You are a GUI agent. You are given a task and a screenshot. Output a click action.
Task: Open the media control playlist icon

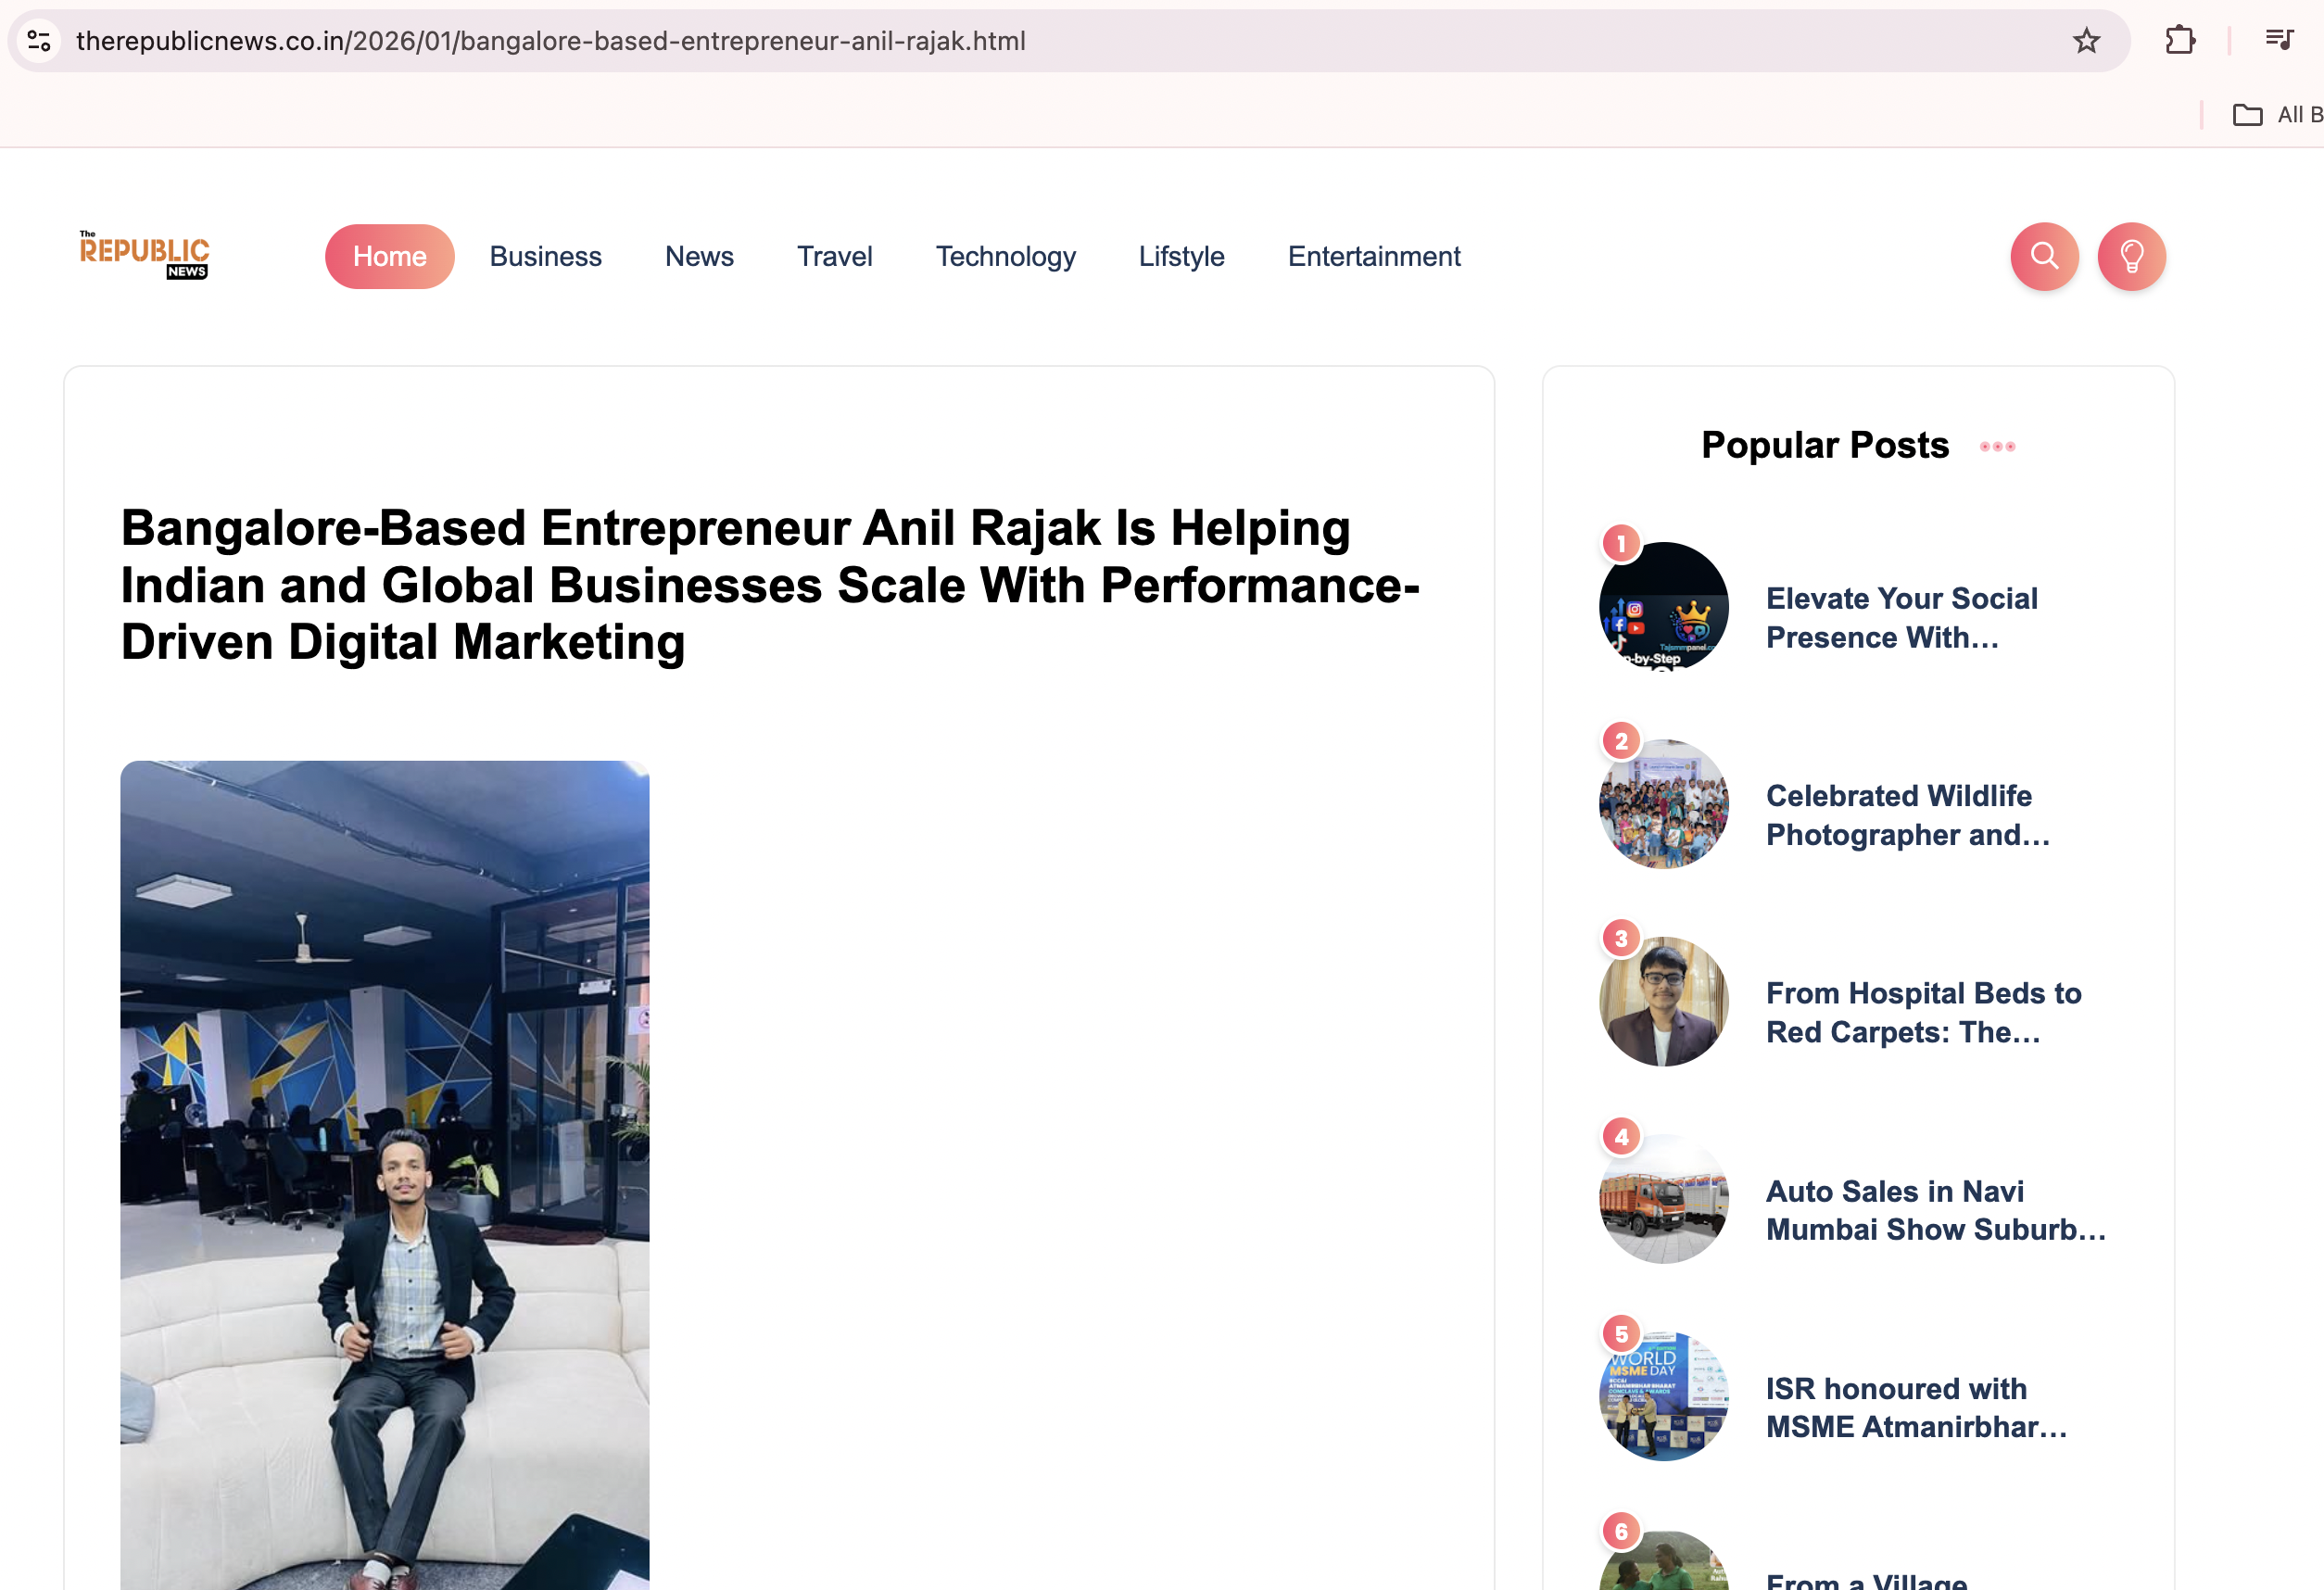(x=2279, y=40)
